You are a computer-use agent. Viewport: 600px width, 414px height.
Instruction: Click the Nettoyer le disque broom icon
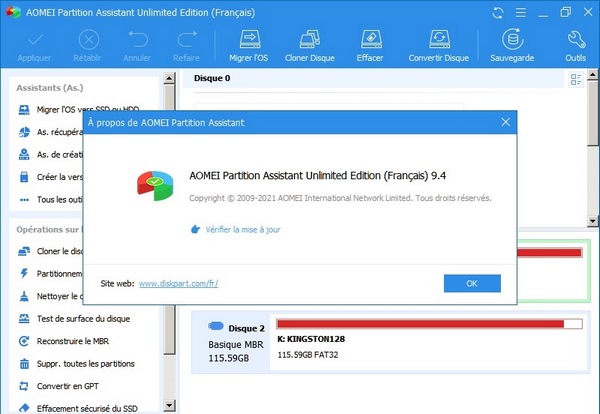(x=24, y=296)
